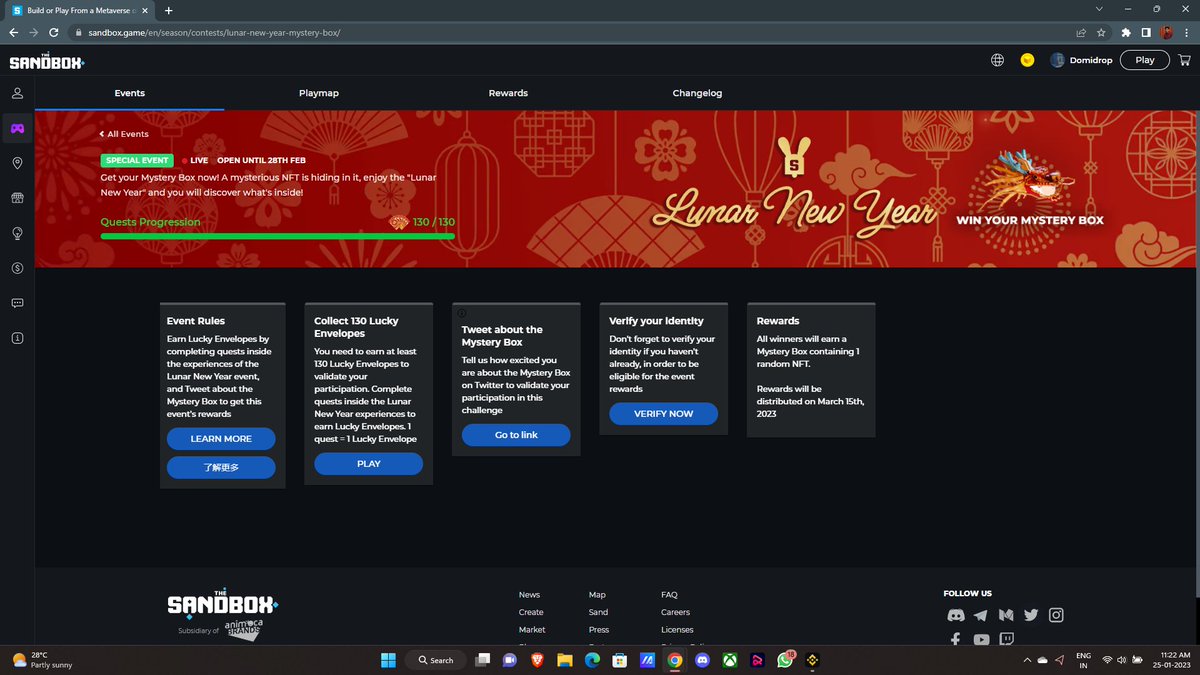The image size is (1200, 675).
Task: Open the Medium icon under Follow Us
Action: 1006,616
